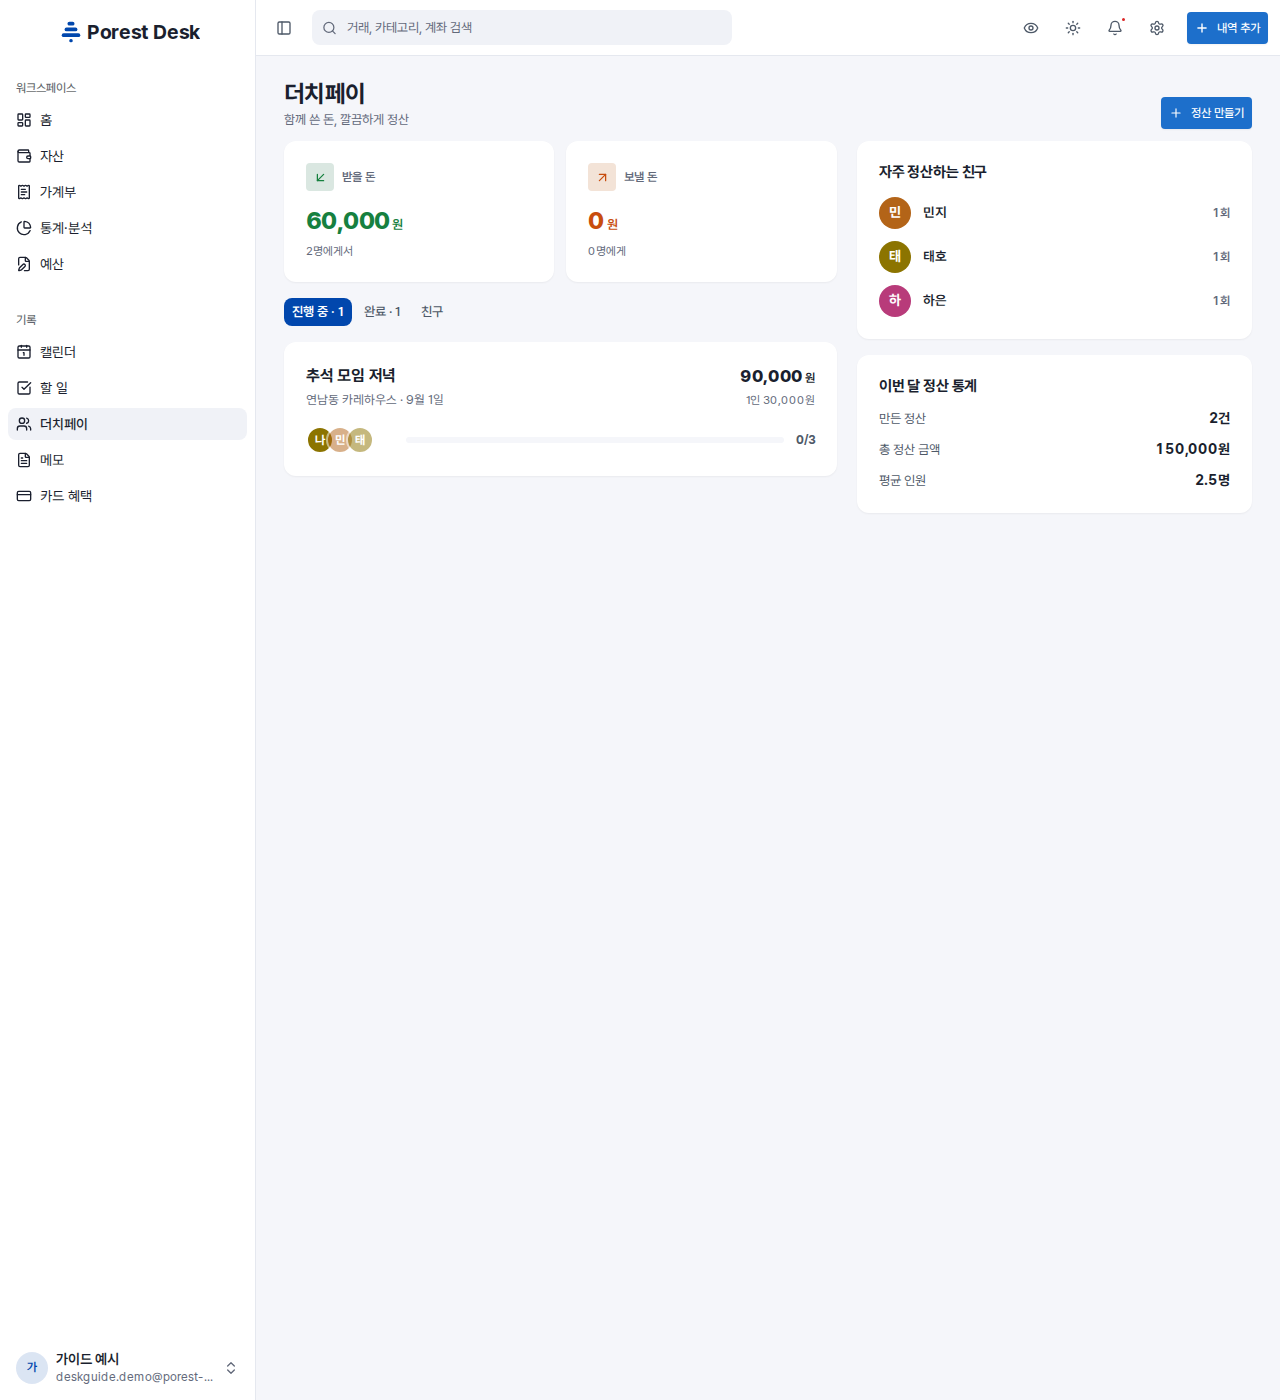Viewport: 1280px width, 1400px height.
Task: Click the 메모 document icon
Action: [24, 460]
